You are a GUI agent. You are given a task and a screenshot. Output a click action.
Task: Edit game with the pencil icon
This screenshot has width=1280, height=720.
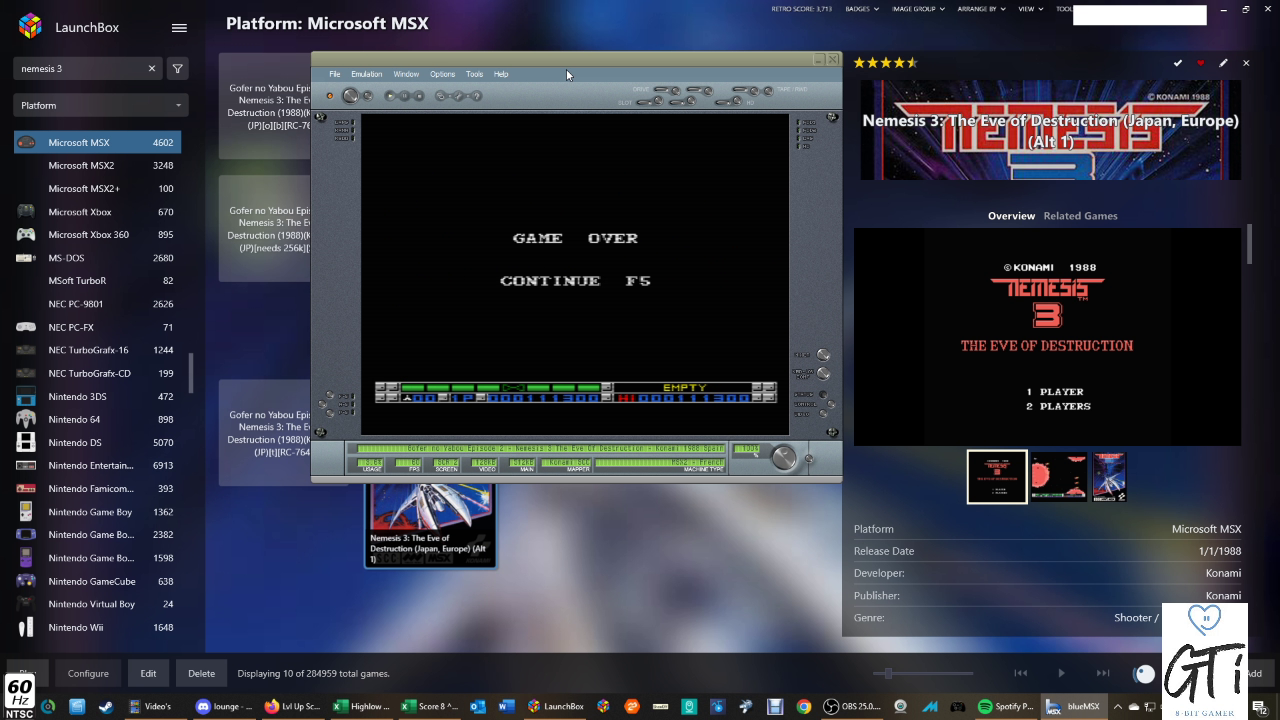pyautogui.click(x=1223, y=63)
